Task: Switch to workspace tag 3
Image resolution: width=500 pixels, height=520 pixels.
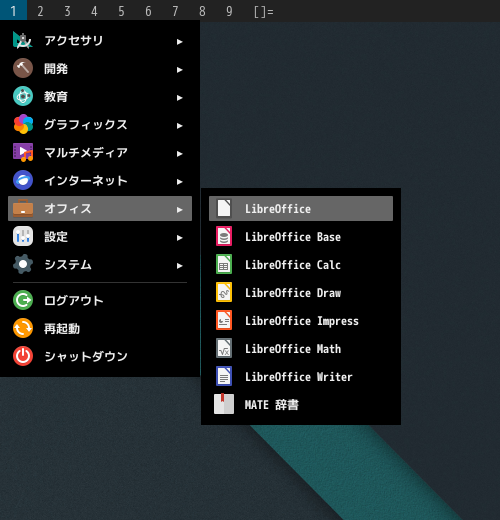Action: pyautogui.click(x=67, y=11)
